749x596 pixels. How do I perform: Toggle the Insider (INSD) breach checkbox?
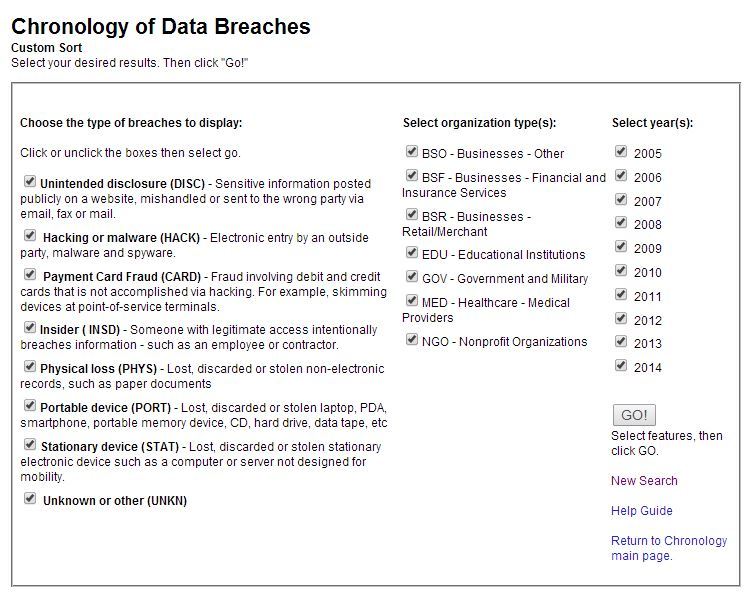30,327
